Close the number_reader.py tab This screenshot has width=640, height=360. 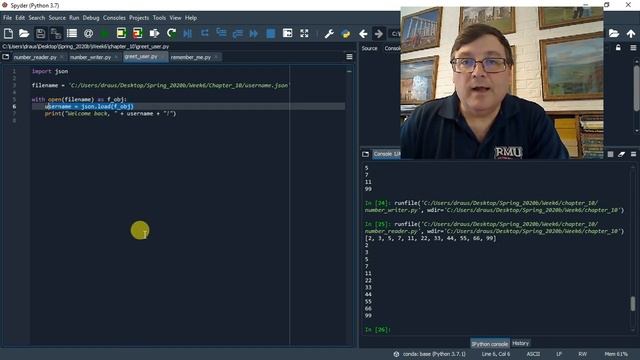(61, 57)
